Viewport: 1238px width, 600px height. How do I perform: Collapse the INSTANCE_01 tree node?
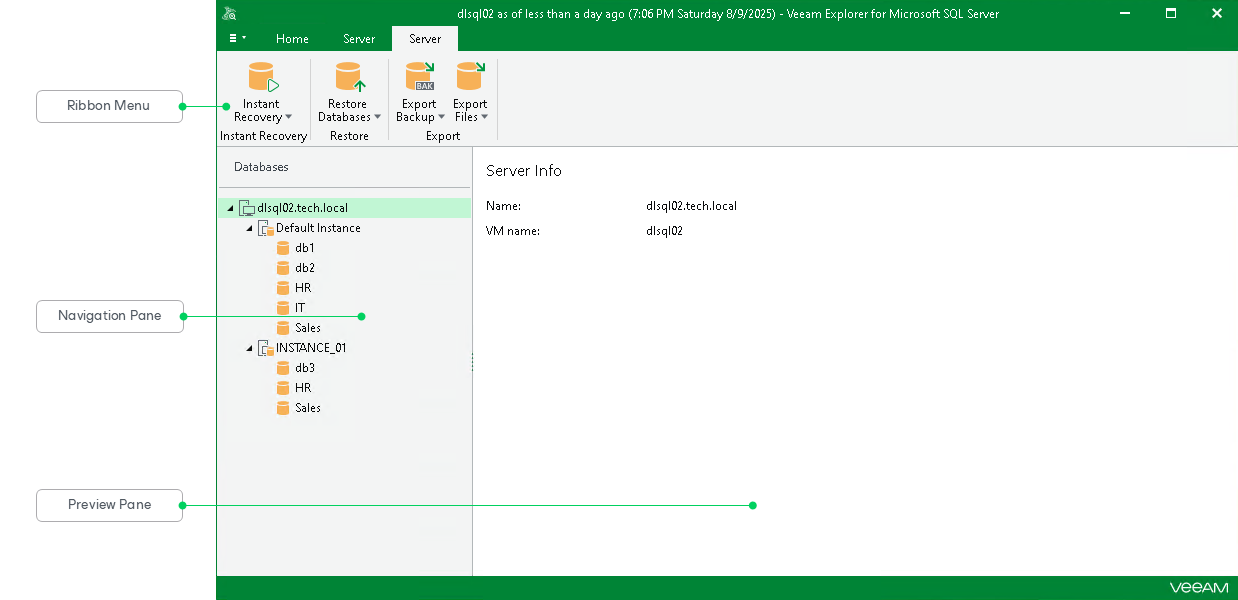coord(249,347)
